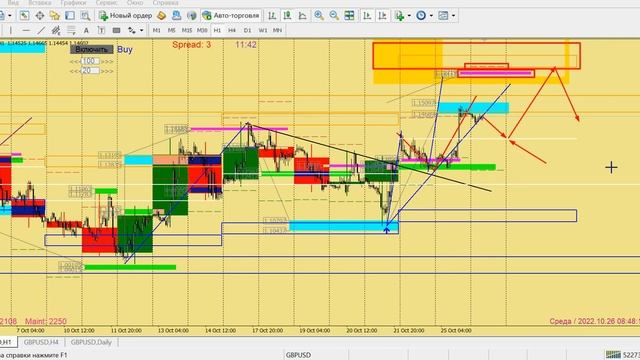Switch timeframe to M15
This screenshot has height=360, width=640.
point(187,30)
